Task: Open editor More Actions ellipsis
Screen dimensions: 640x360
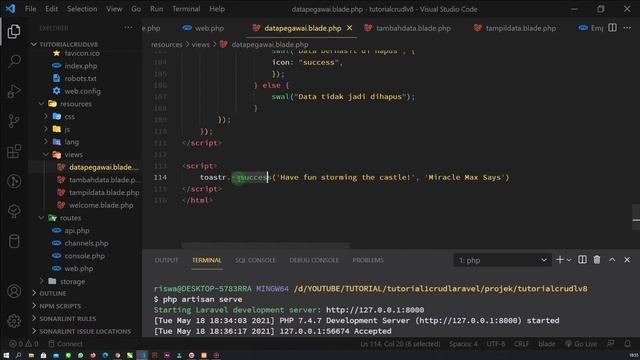Action: click(627, 28)
